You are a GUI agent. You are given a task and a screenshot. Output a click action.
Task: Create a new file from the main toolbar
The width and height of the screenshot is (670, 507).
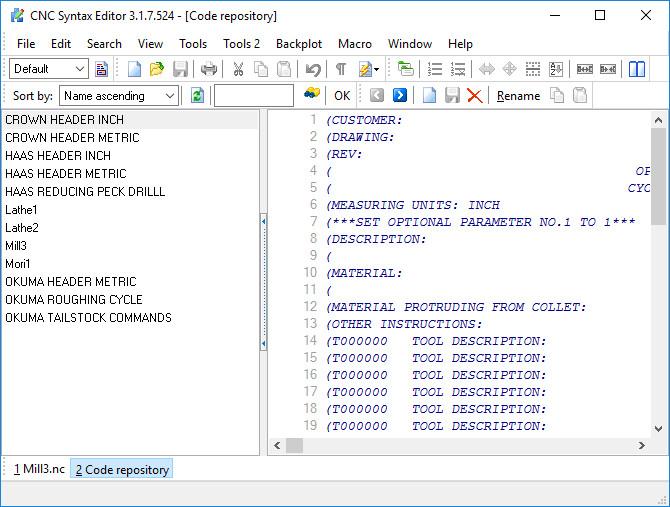point(134,69)
